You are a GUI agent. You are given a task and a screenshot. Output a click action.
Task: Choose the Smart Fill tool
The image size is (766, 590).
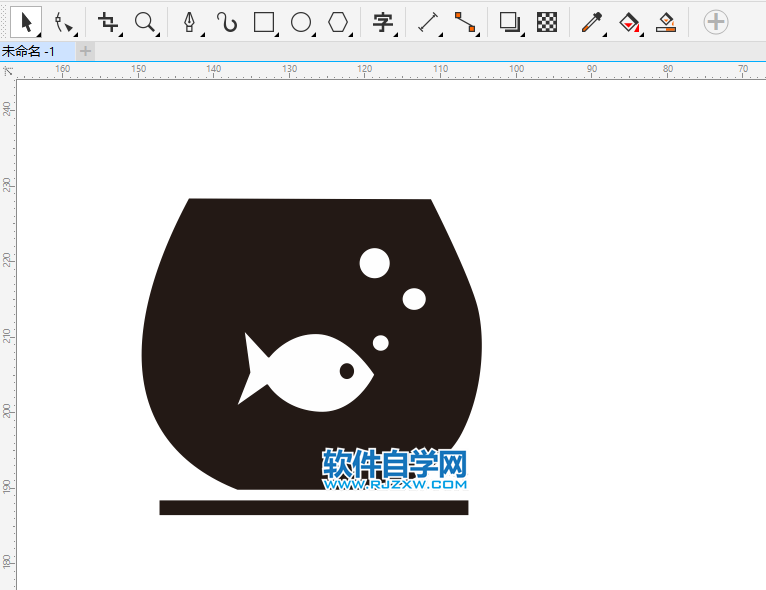666,22
